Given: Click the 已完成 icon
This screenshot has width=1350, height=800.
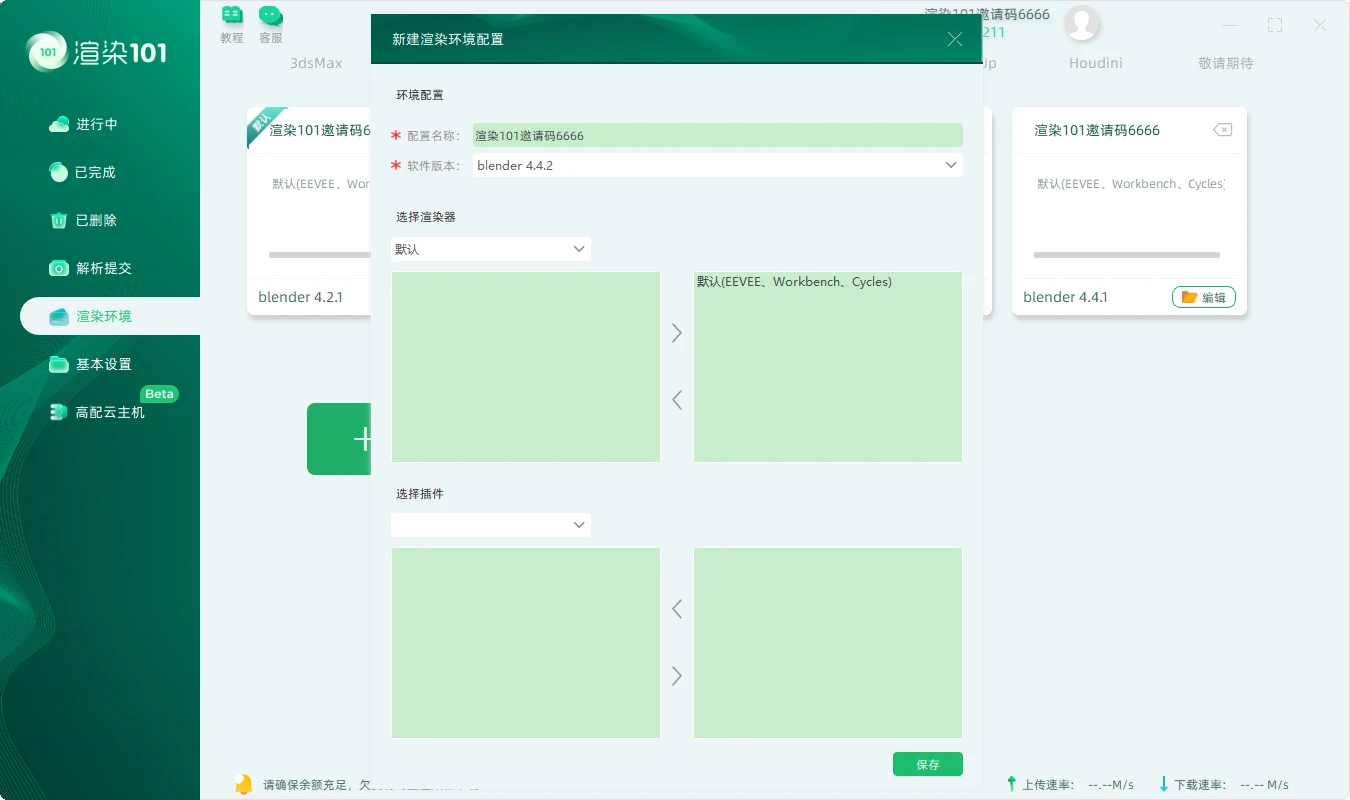Looking at the screenshot, I should tap(59, 172).
